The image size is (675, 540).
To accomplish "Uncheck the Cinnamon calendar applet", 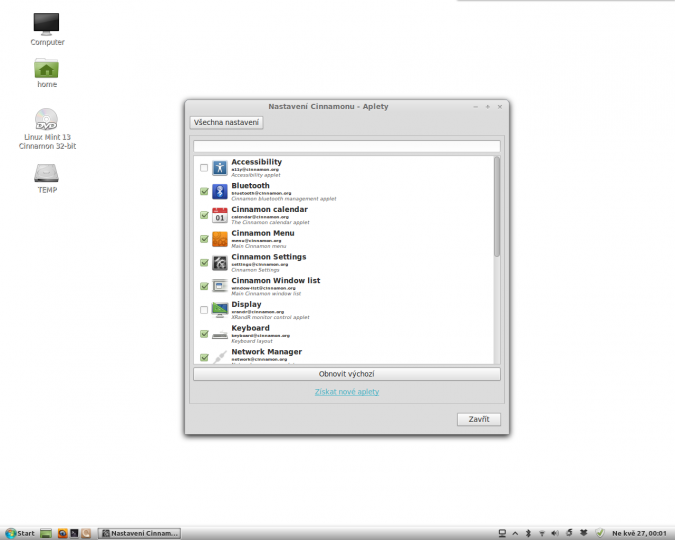I will pos(204,215).
